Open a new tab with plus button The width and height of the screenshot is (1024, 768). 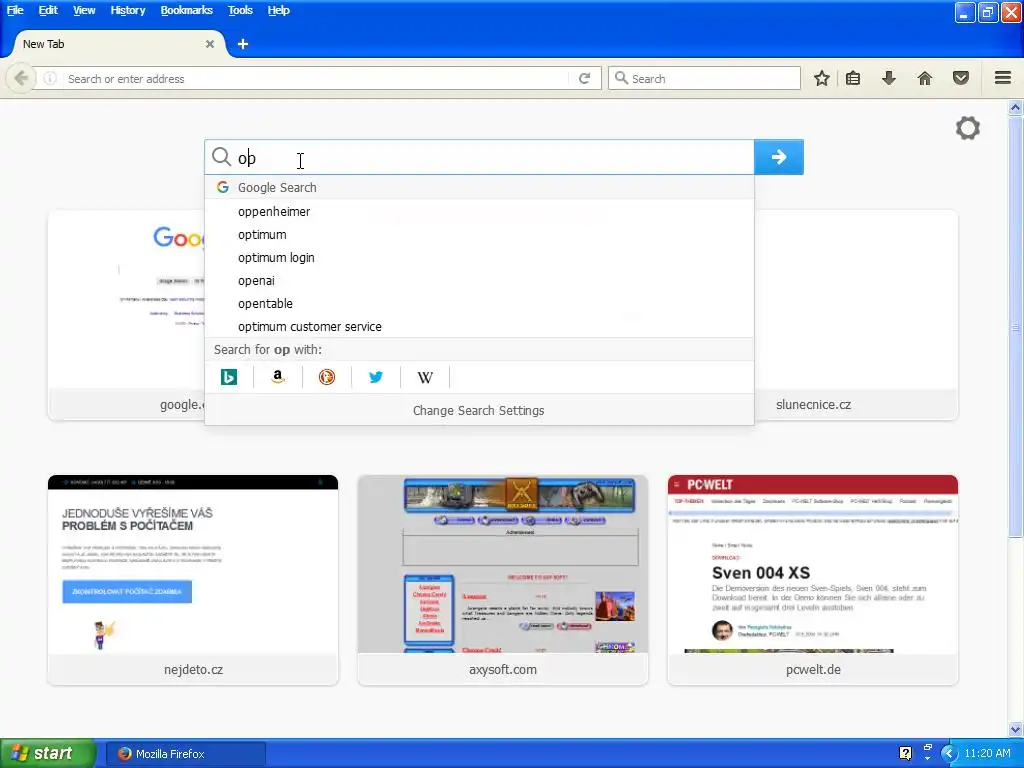(x=243, y=44)
